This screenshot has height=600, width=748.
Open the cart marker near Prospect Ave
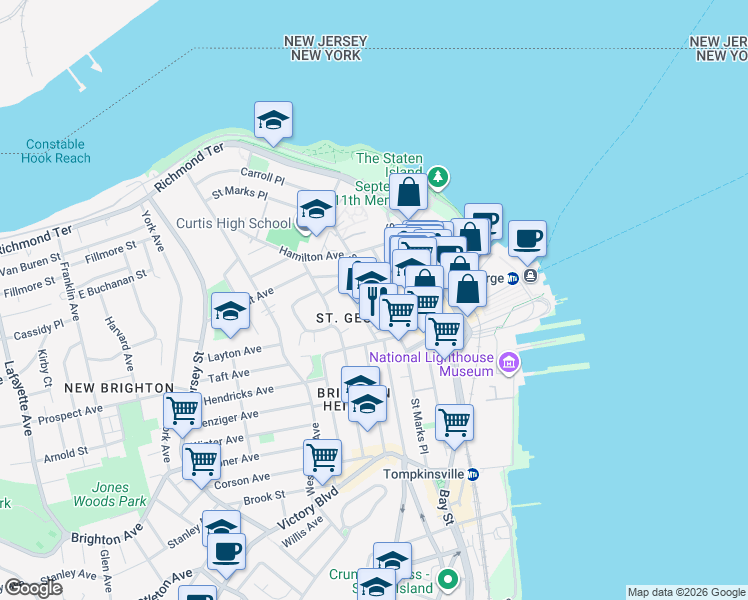pos(182,412)
